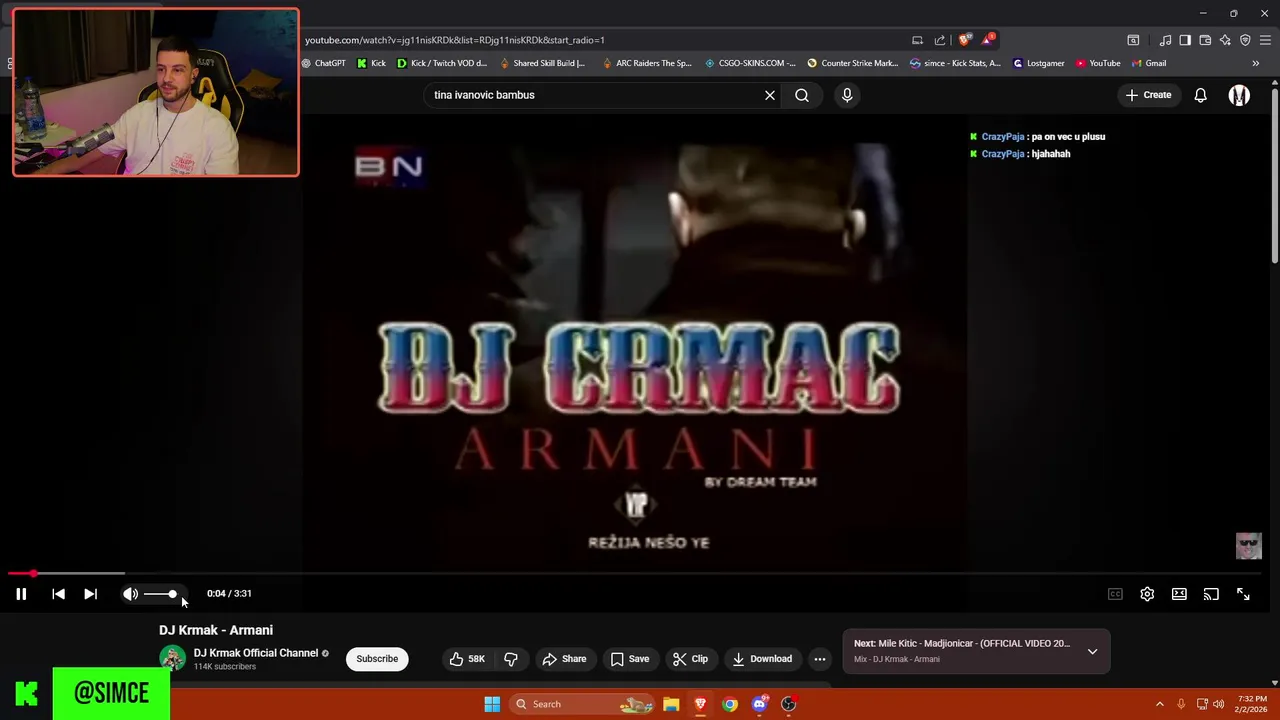Open ChatGPT bookmark

[x=323, y=63]
